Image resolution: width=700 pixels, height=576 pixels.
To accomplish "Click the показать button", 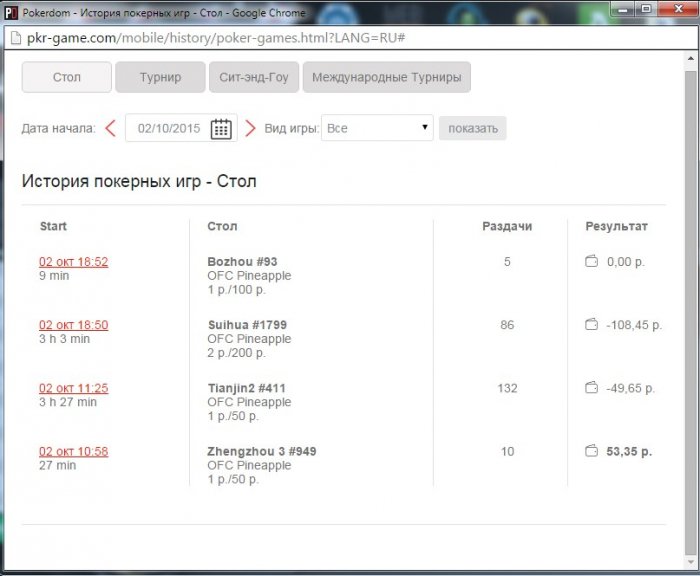I will 473,129.
